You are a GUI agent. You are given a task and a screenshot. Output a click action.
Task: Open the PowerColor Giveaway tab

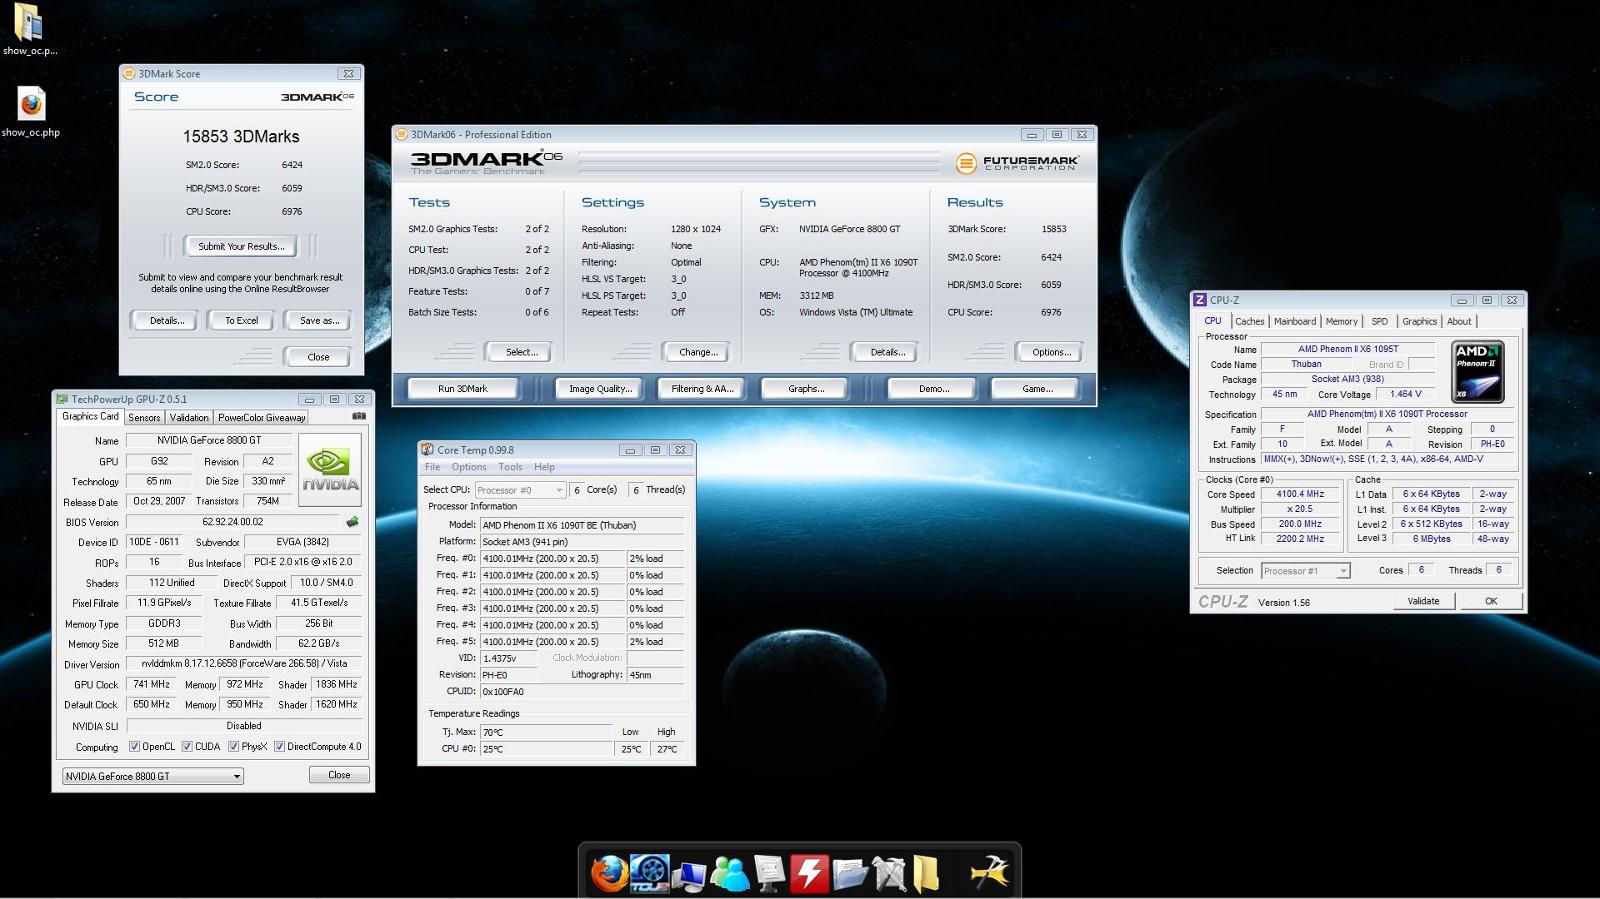tap(262, 418)
